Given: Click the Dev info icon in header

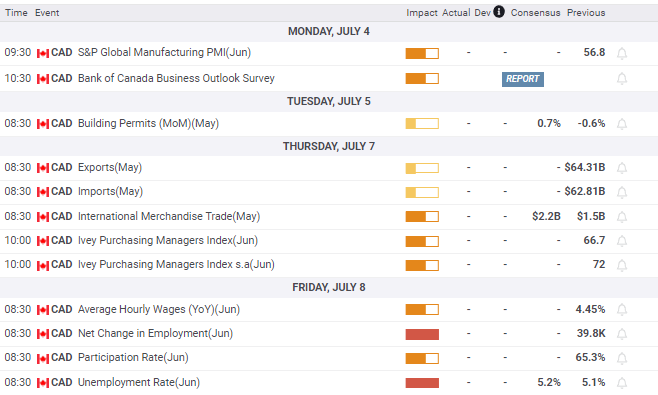Looking at the screenshot, I should point(499,12).
